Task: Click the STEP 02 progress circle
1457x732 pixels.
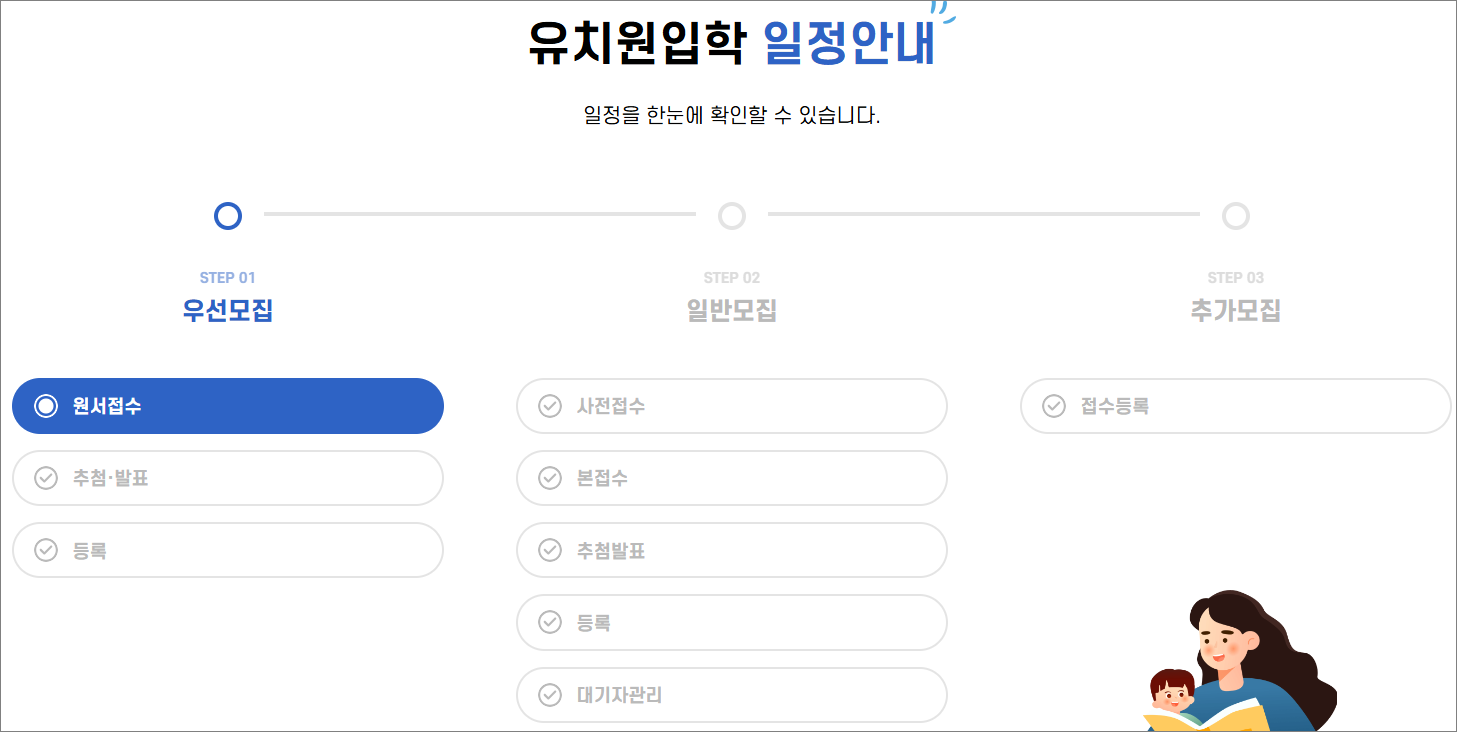Action: 731,215
